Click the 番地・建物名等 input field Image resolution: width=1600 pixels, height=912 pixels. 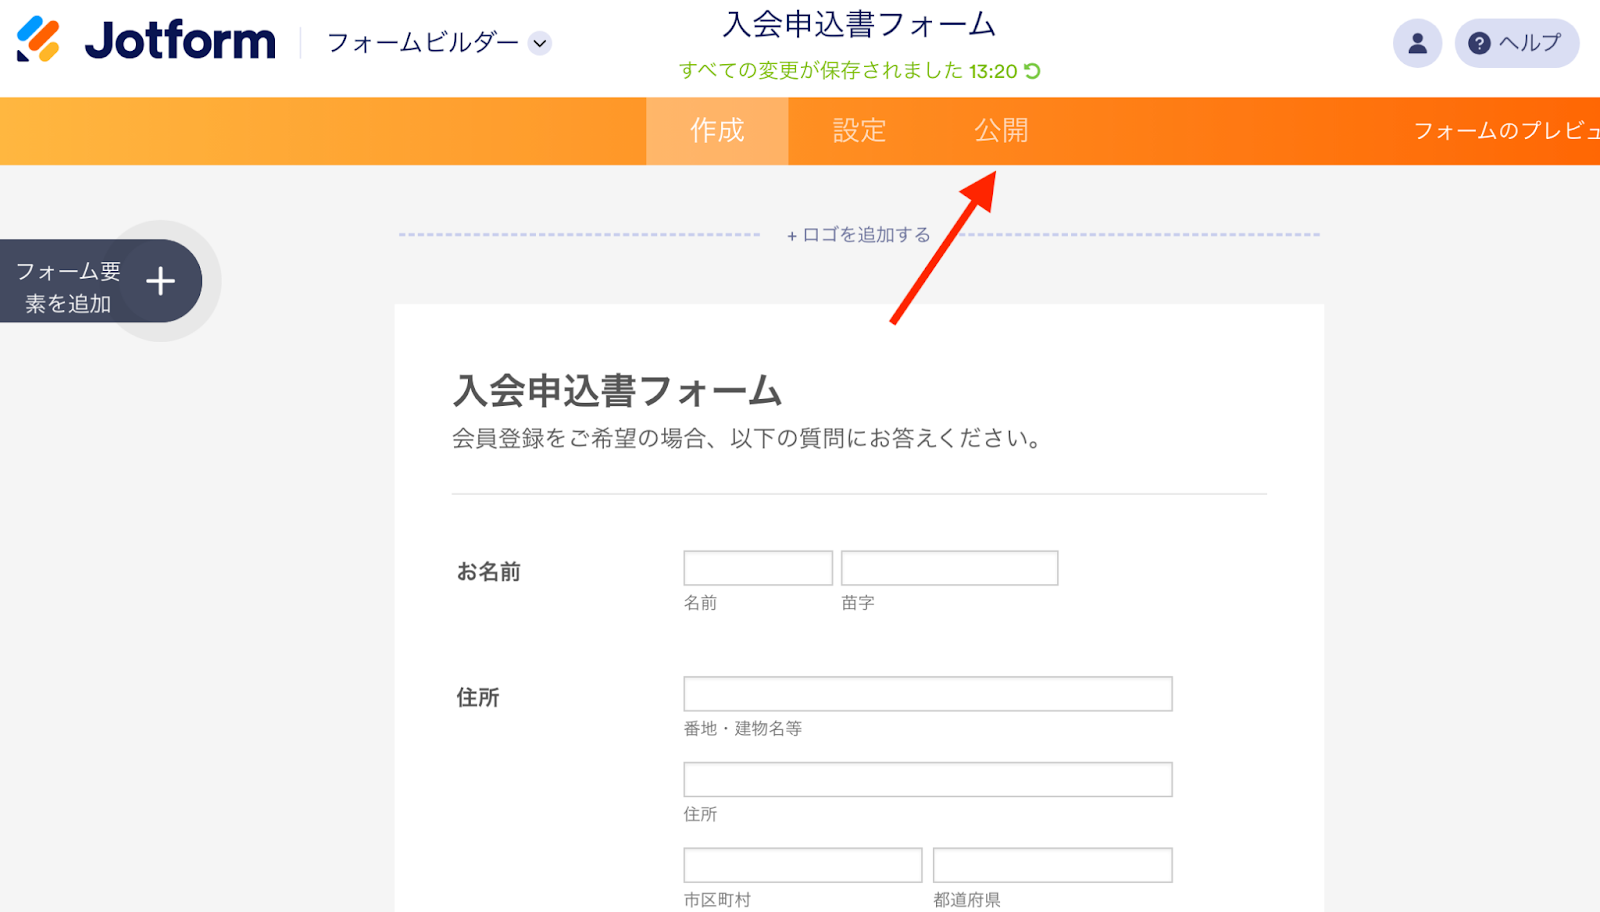click(927, 693)
